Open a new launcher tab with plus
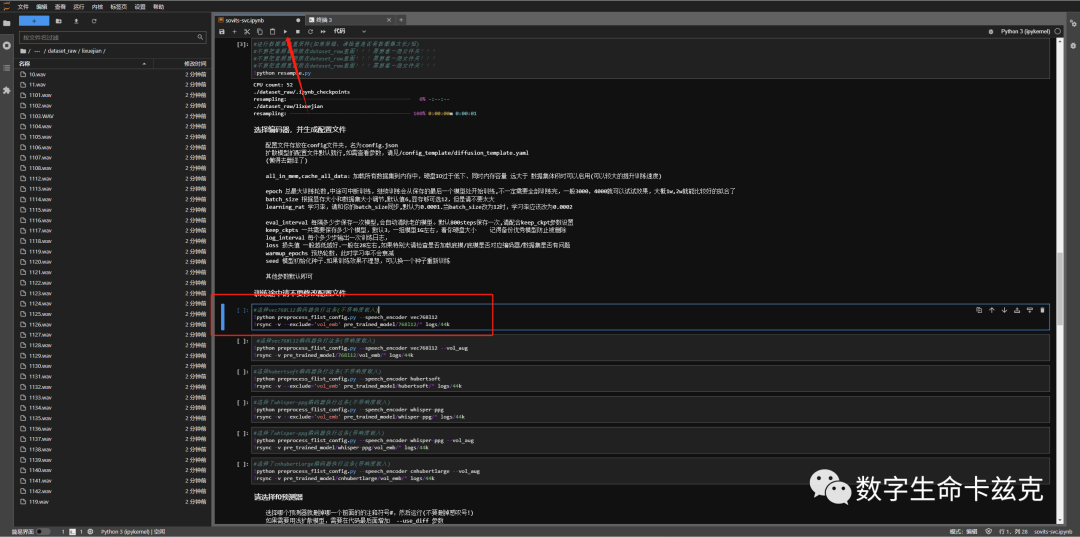Screen dimensions: 1080x537 click(401, 20)
